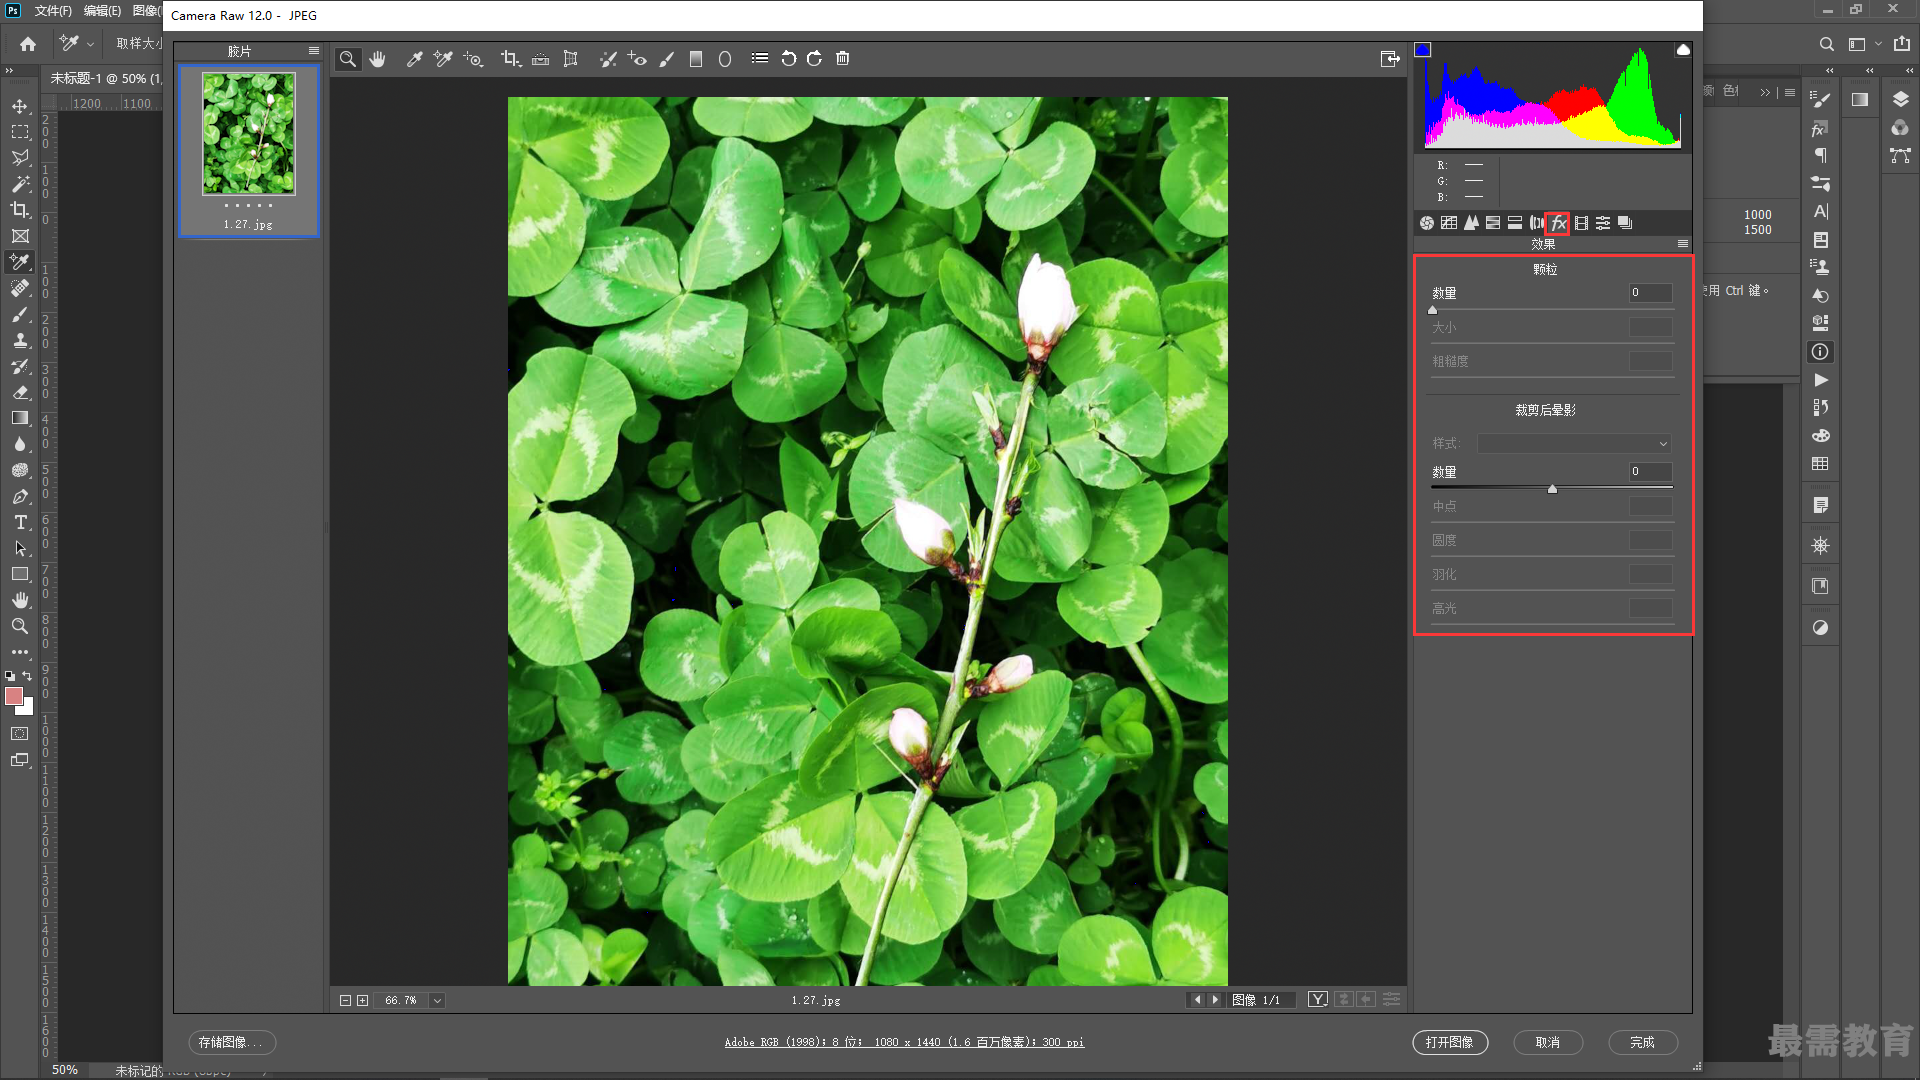The image size is (1920, 1080).
Task: Switch to the Basic panel tab
Action: pyautogui.click(x=1427, y=223)
